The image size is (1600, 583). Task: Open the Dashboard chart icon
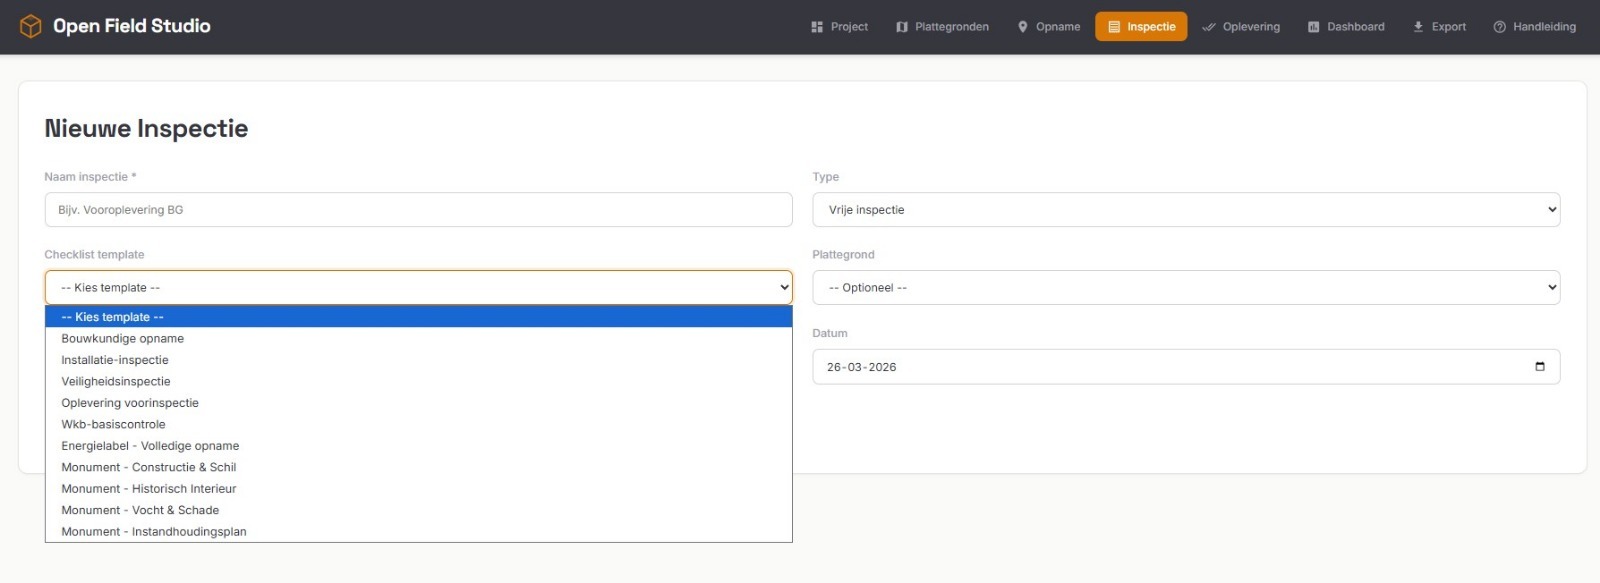click(x=1313, y=27)
